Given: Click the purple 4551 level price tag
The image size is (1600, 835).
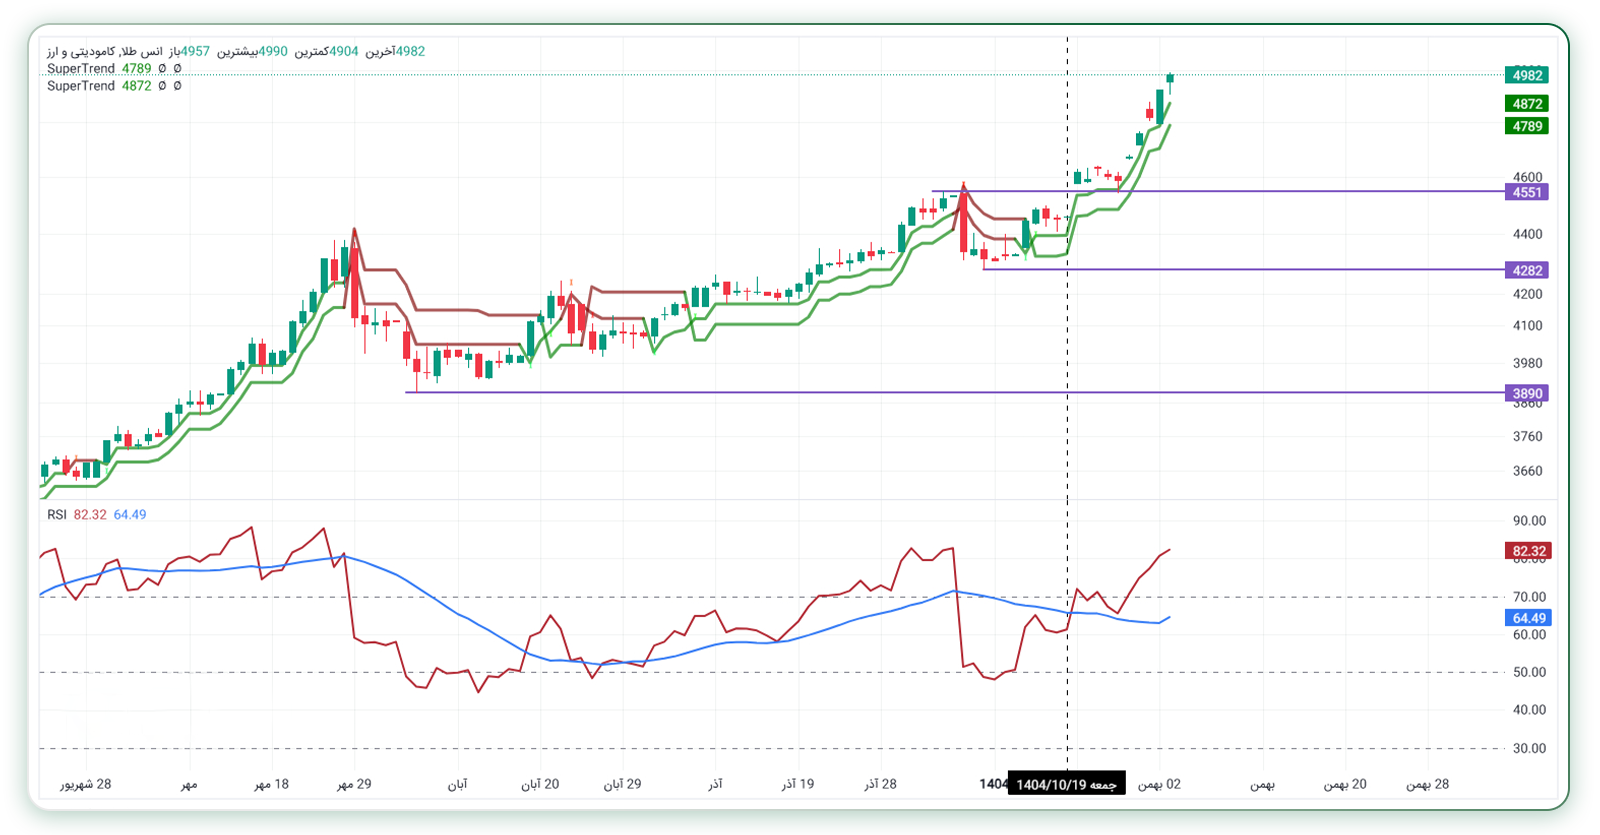Looking at the screenshot, I should (x=1526, y=192).
